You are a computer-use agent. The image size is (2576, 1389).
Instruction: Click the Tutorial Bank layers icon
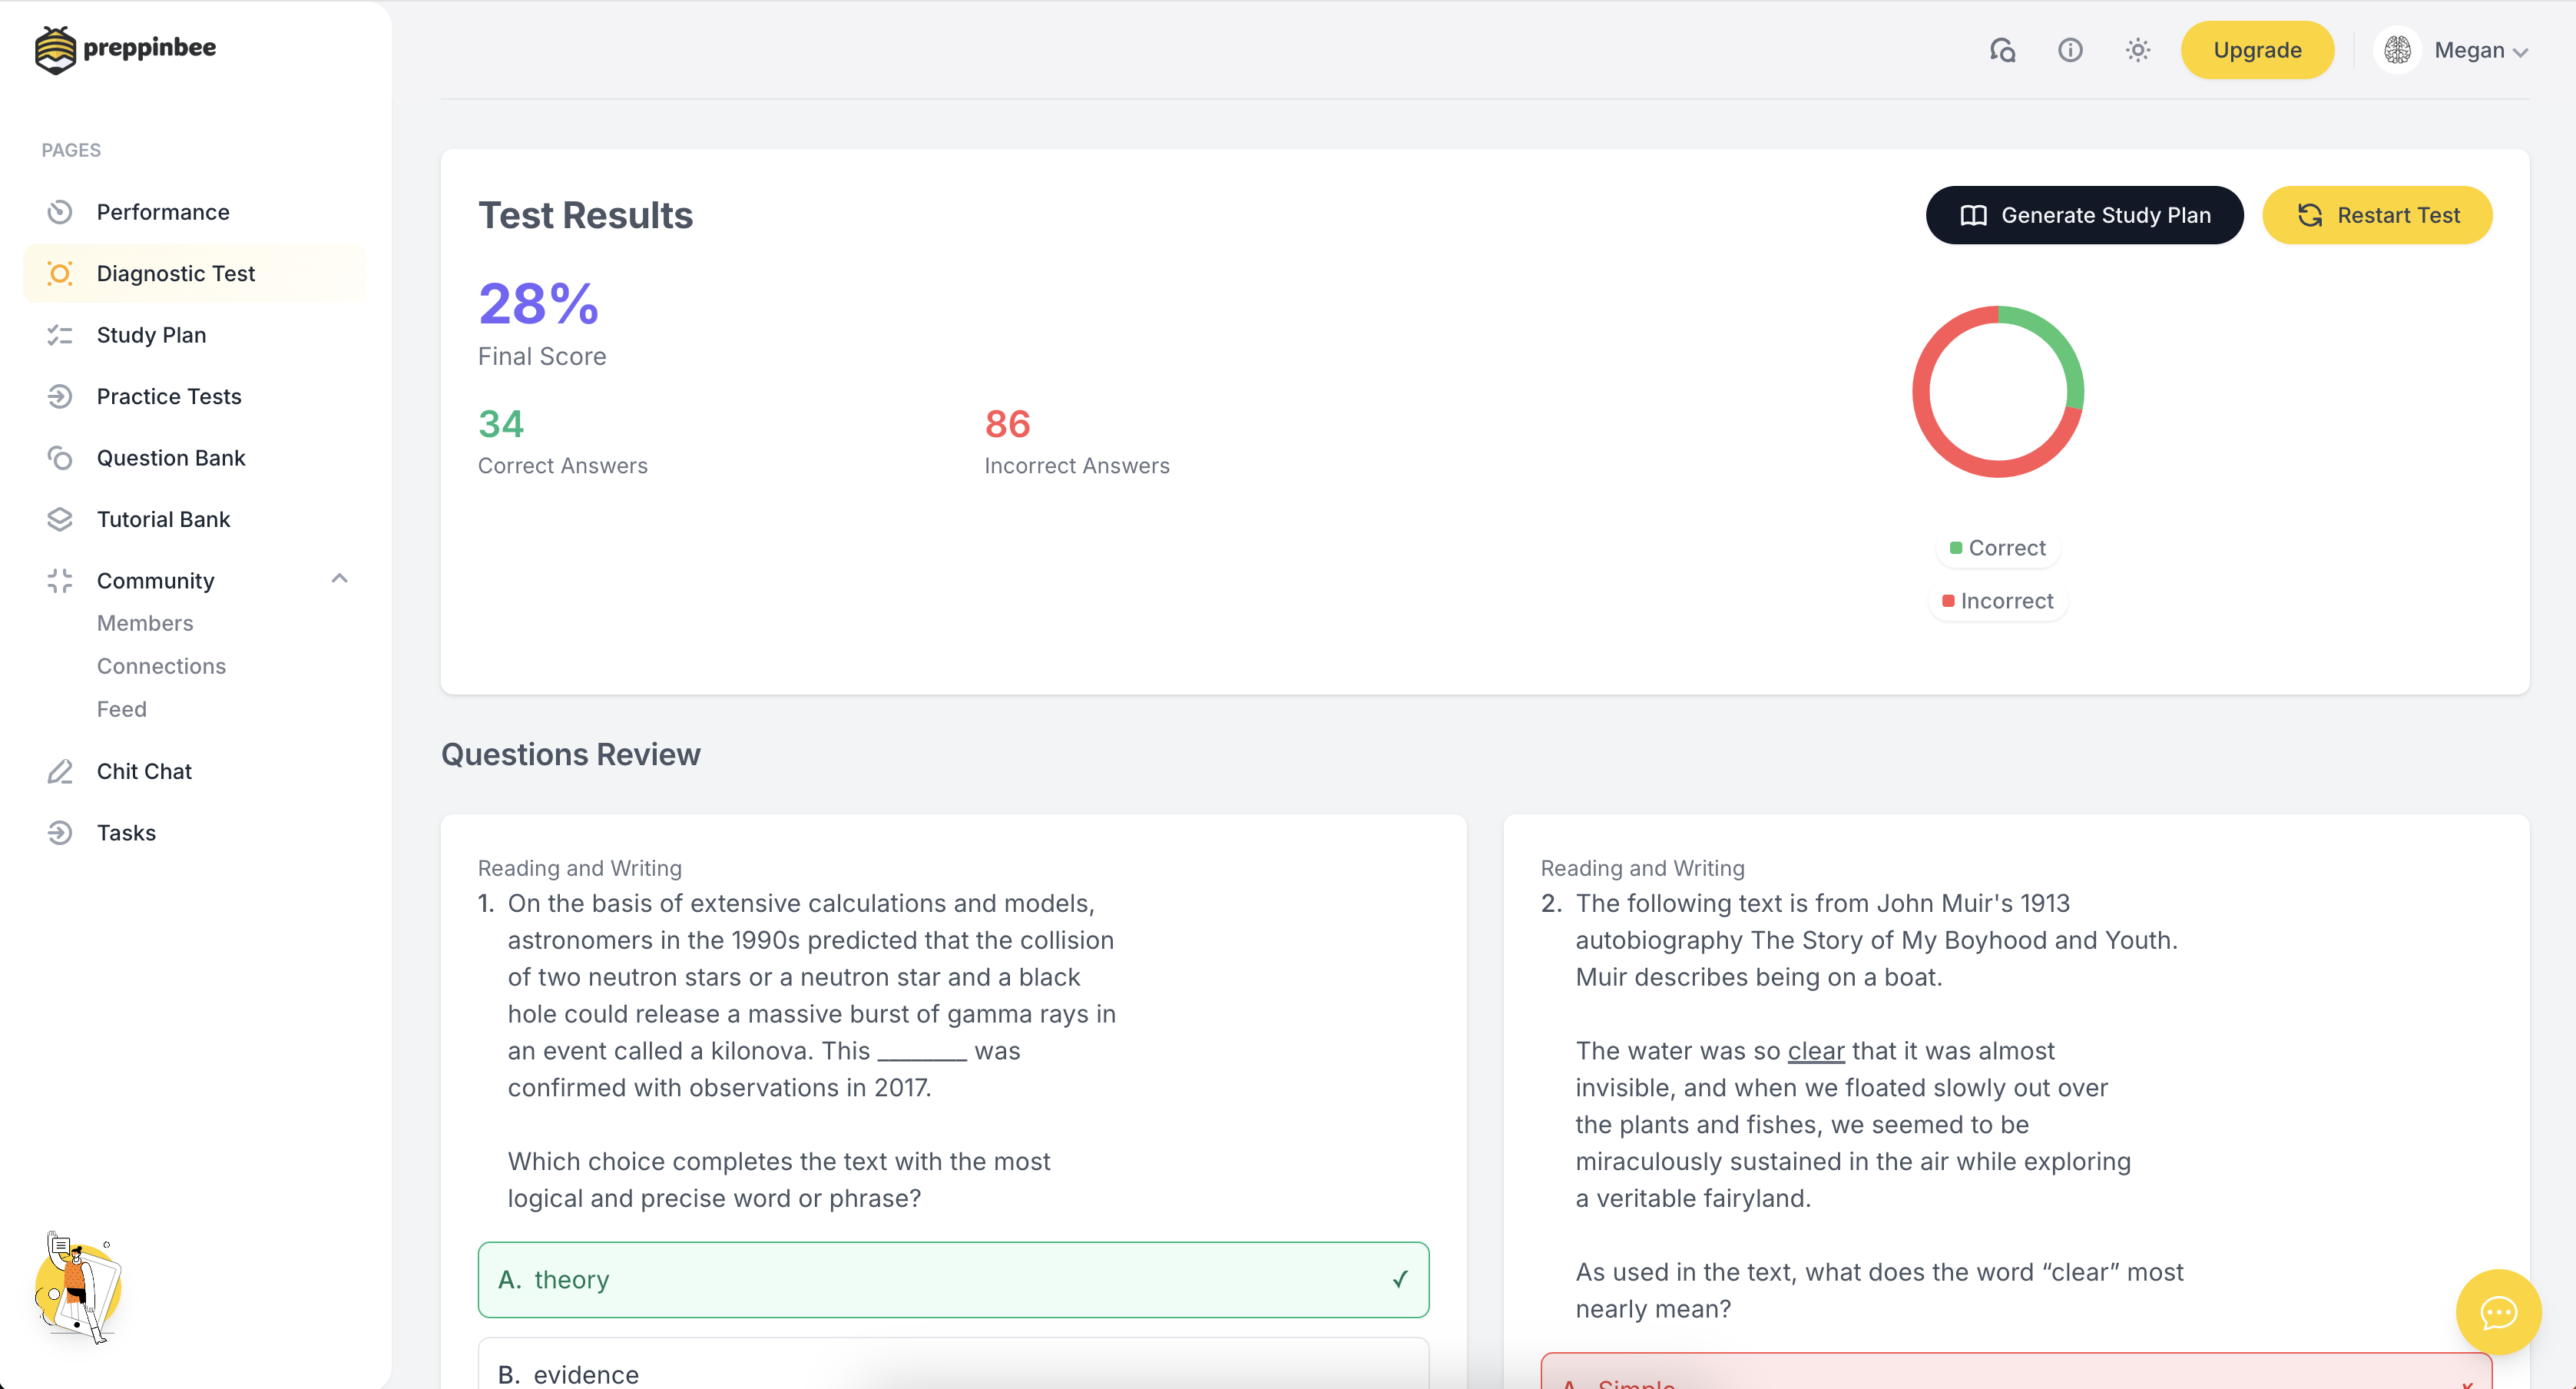pos(60,519)
